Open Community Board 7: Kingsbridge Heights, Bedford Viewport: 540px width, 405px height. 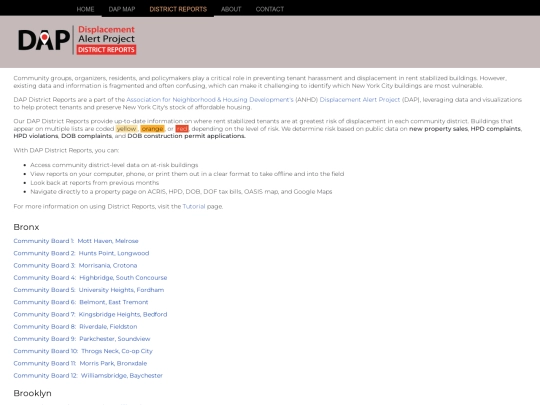click(90, 314)
